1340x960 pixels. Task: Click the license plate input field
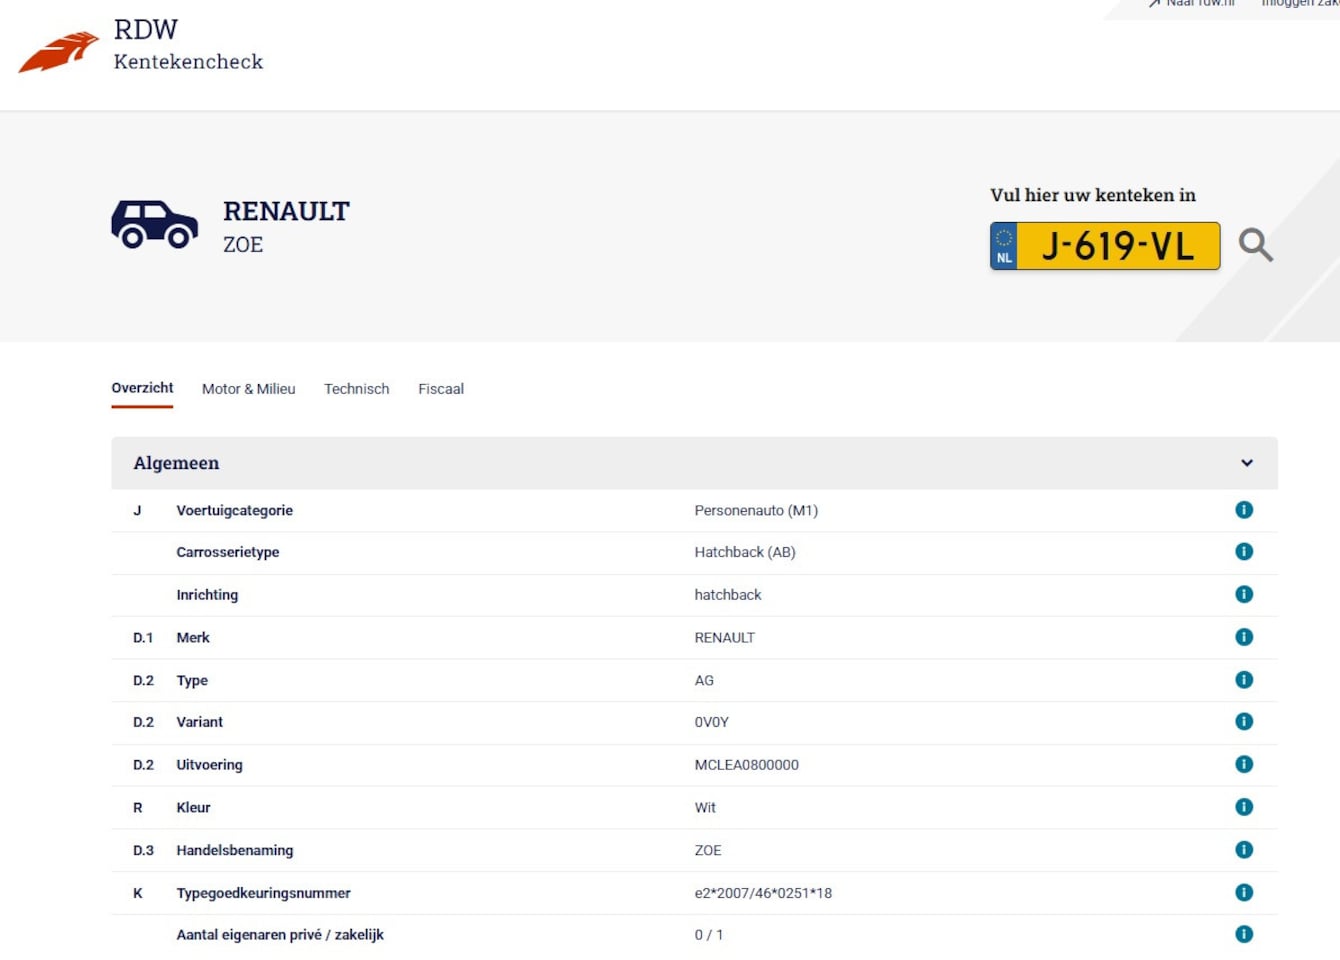(x=1117, y=246)
